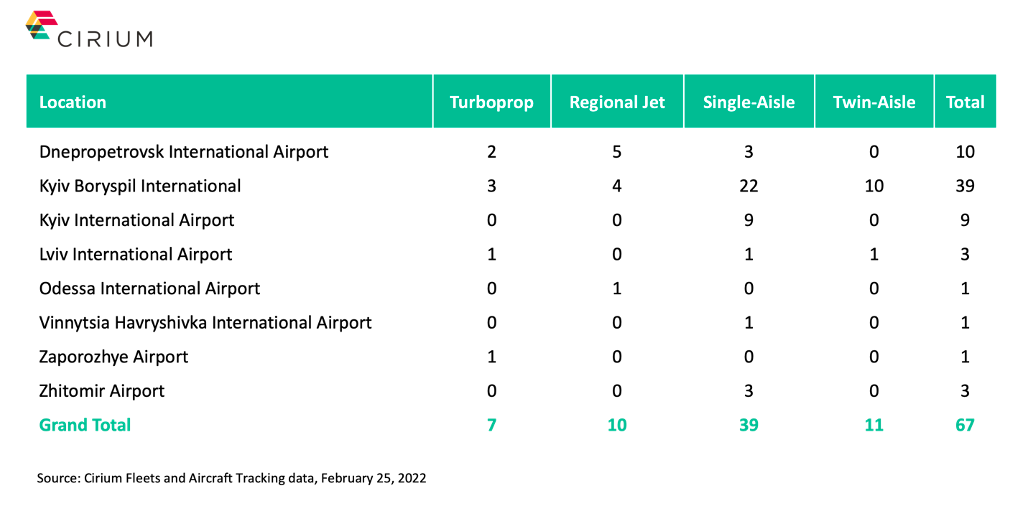
Task: Click Lviv International Airport row label
Action: 136,254
